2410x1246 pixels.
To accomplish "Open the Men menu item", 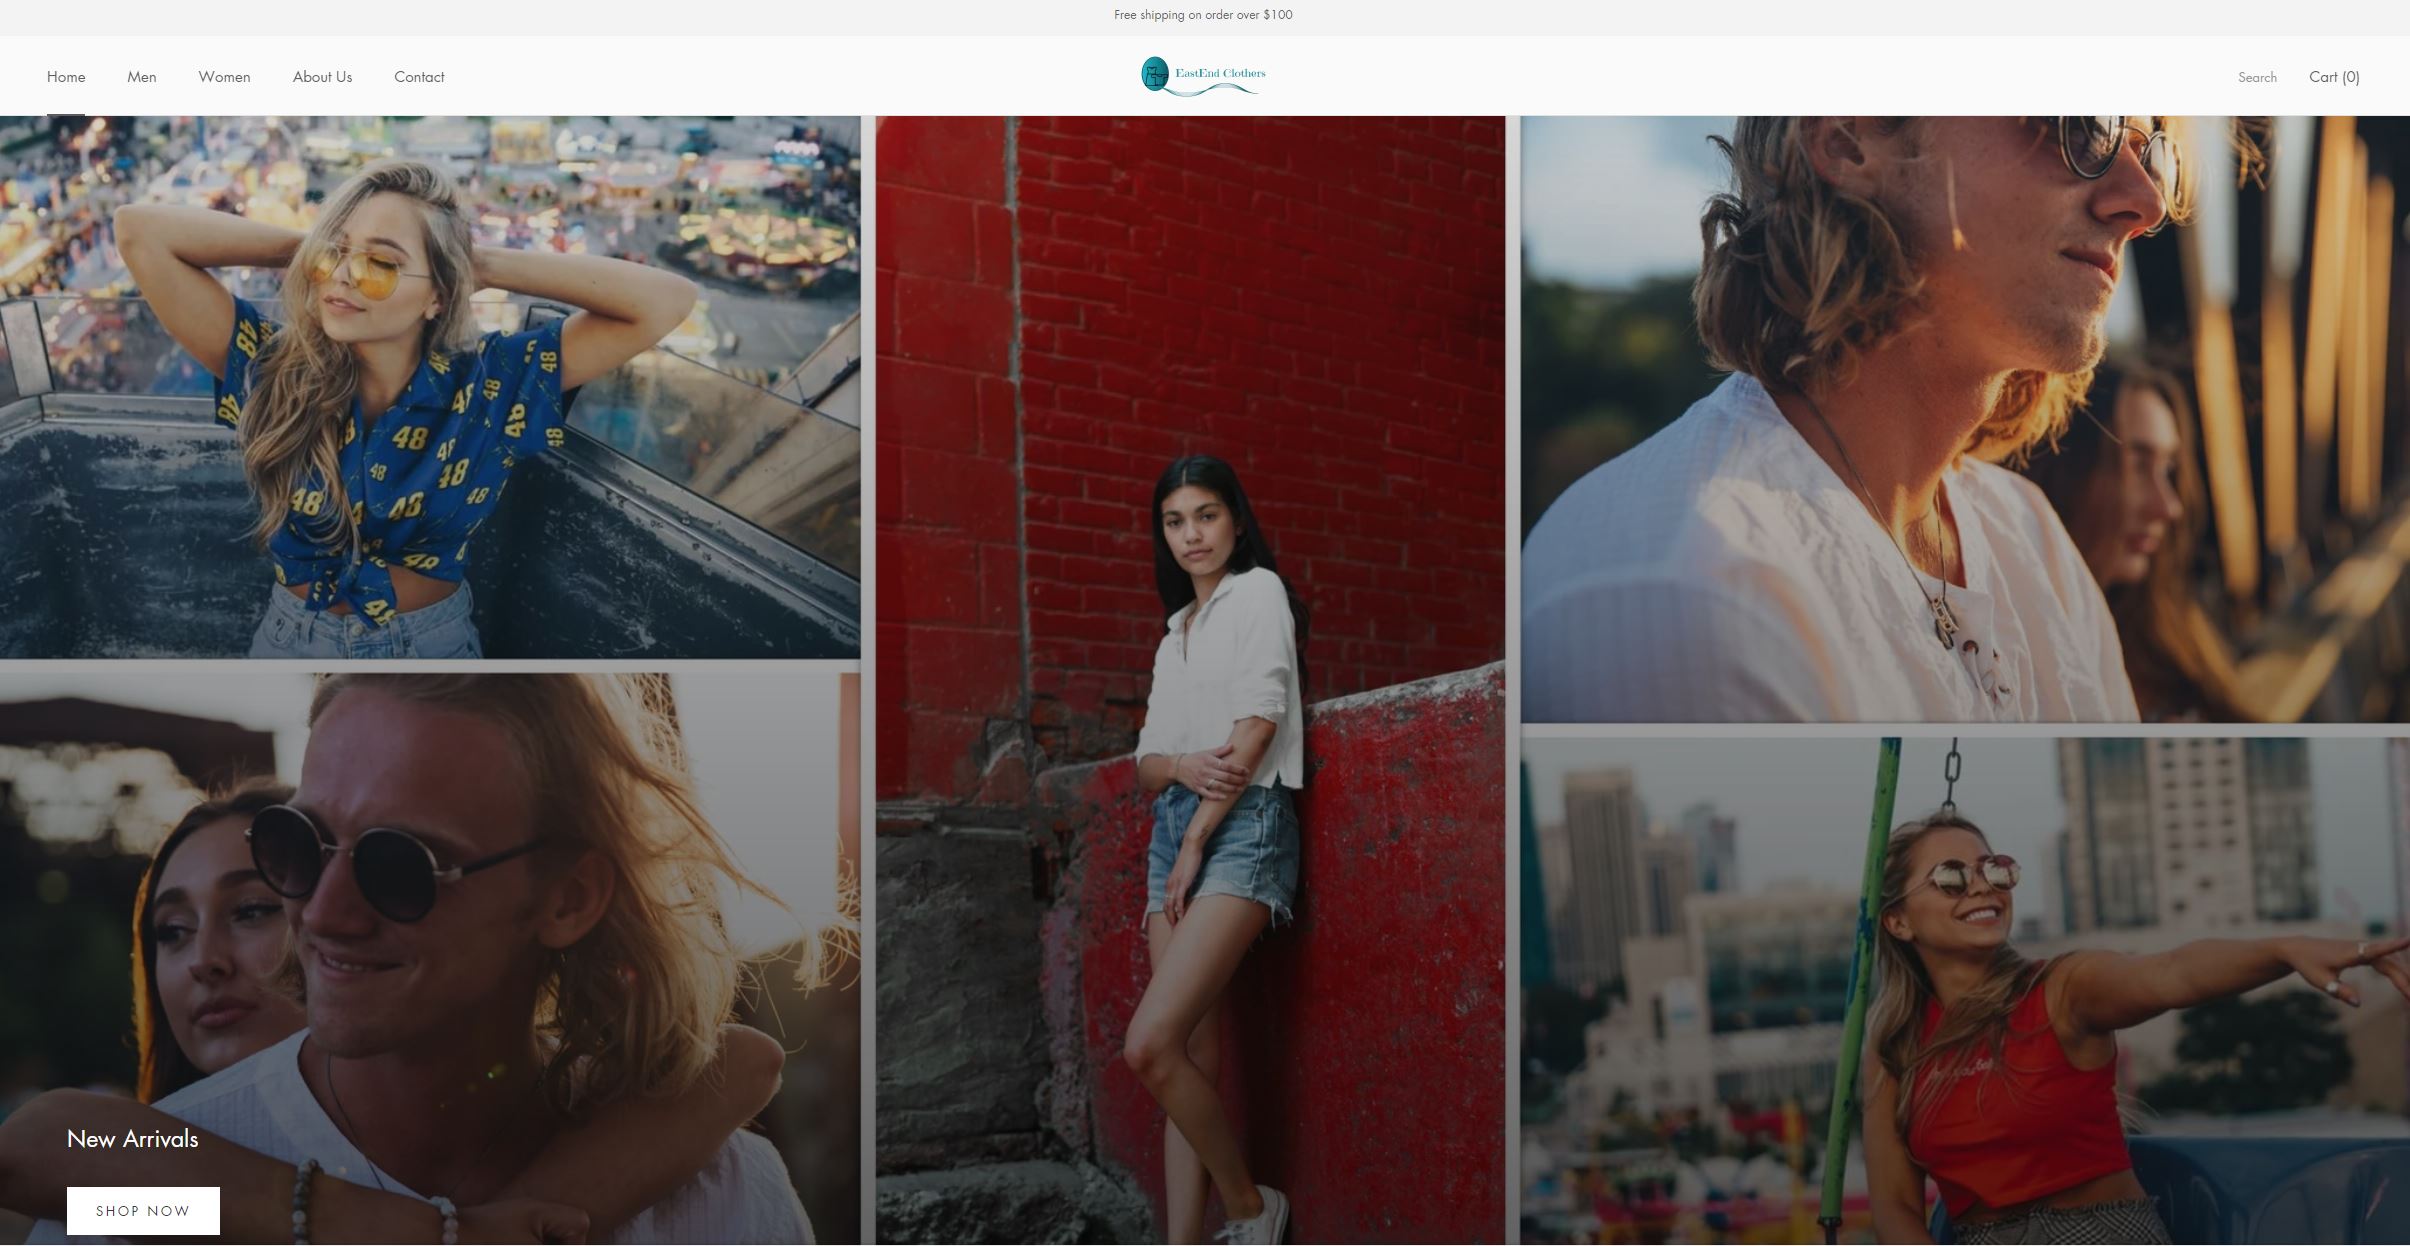I will point(142,77).
